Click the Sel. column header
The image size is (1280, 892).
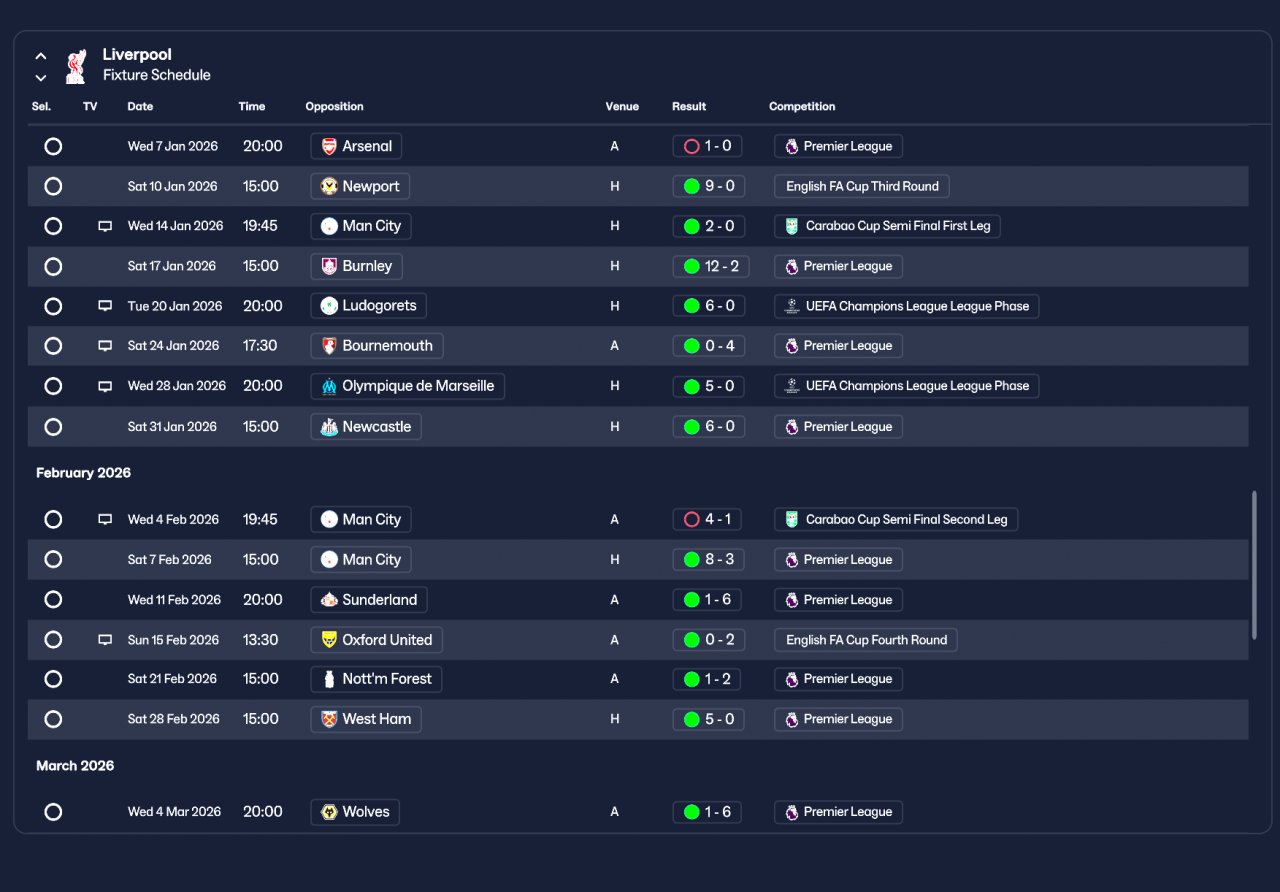[x=41, y=106]
